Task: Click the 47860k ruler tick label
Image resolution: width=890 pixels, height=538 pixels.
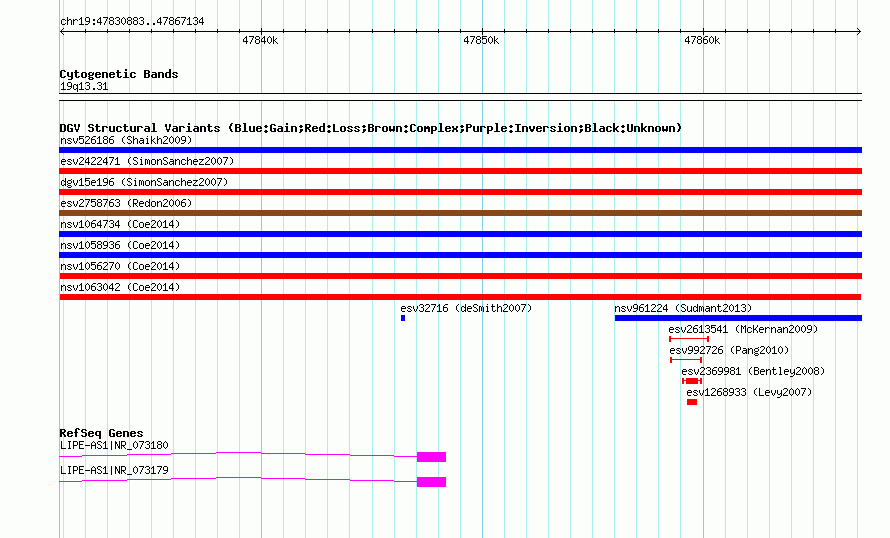Action: 702,41
